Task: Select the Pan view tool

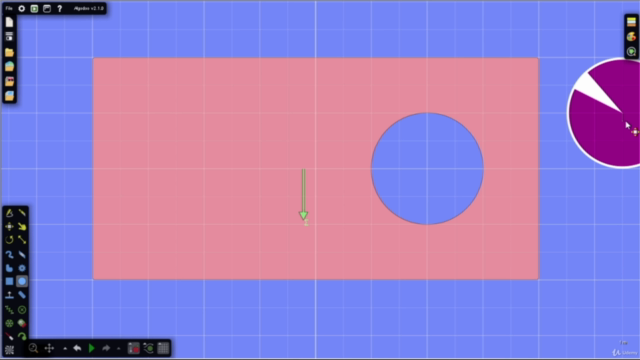Action: point(49,348)
